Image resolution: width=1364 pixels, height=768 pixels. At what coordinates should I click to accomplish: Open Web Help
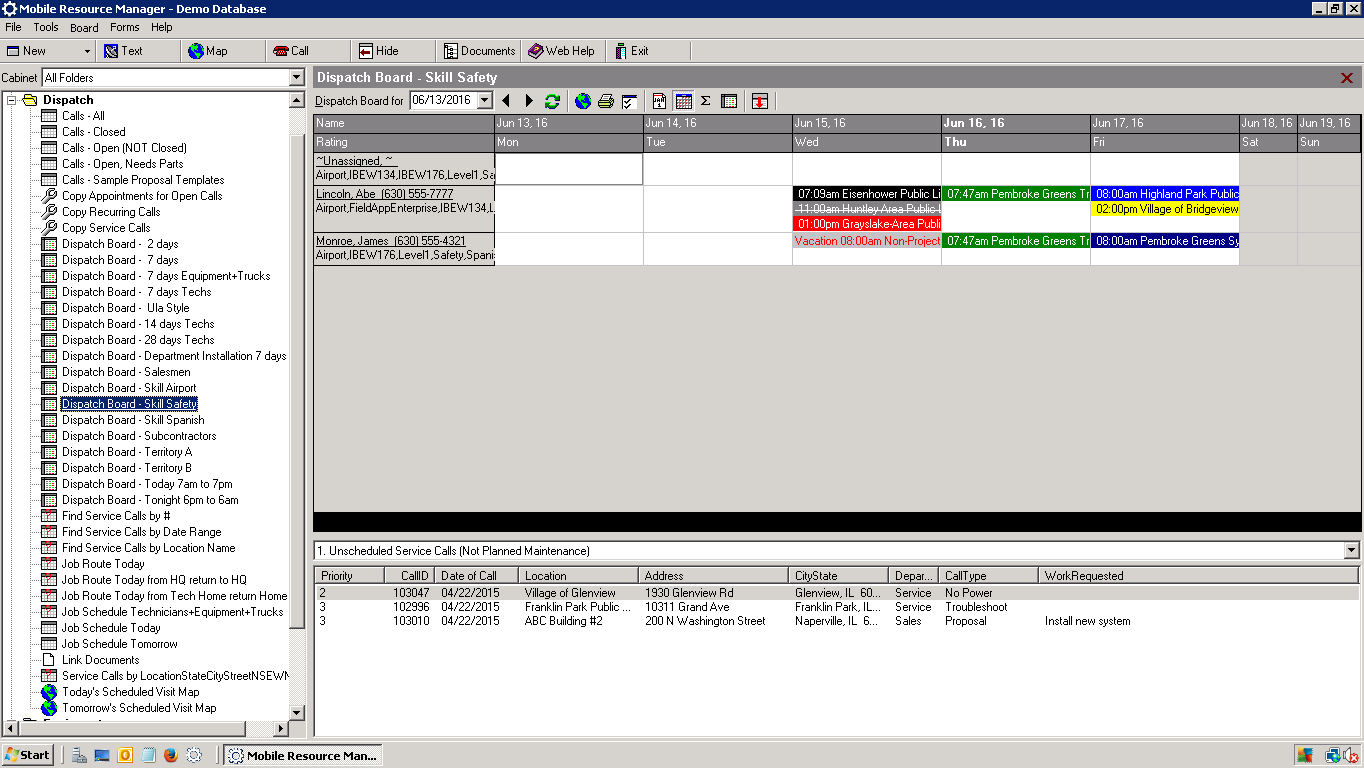562,51
